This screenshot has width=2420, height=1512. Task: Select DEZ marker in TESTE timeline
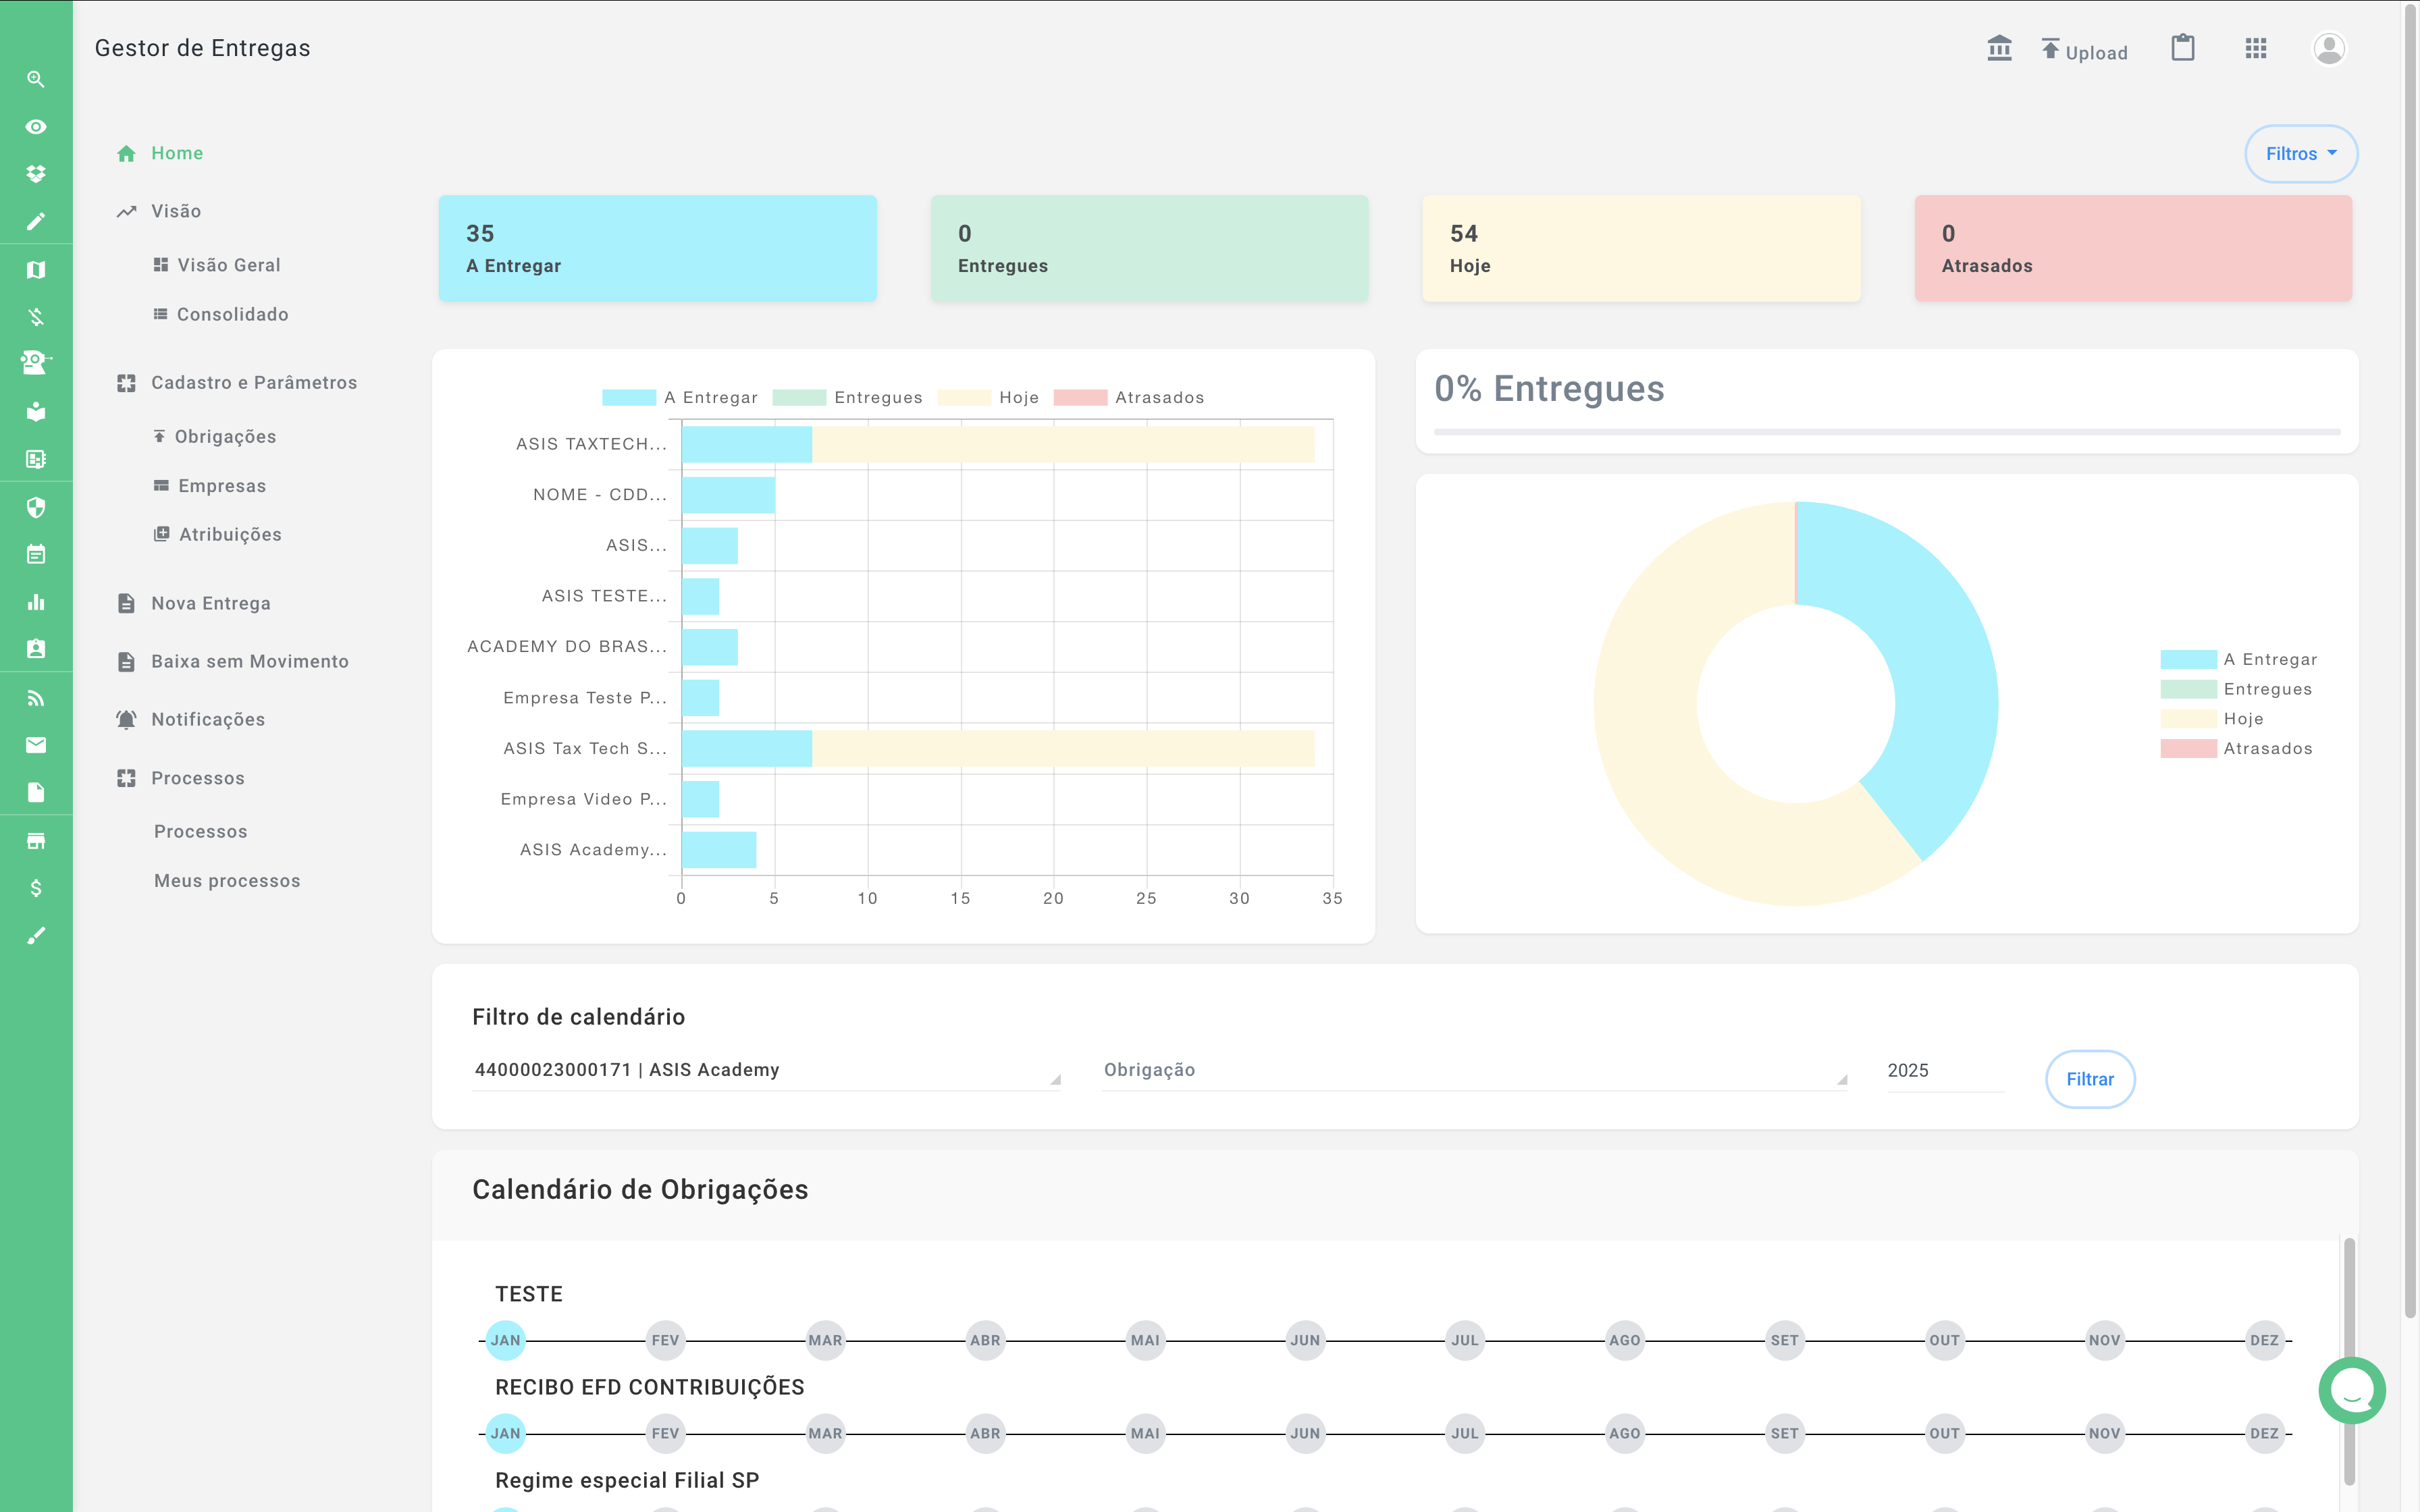click(2264, 1340)
